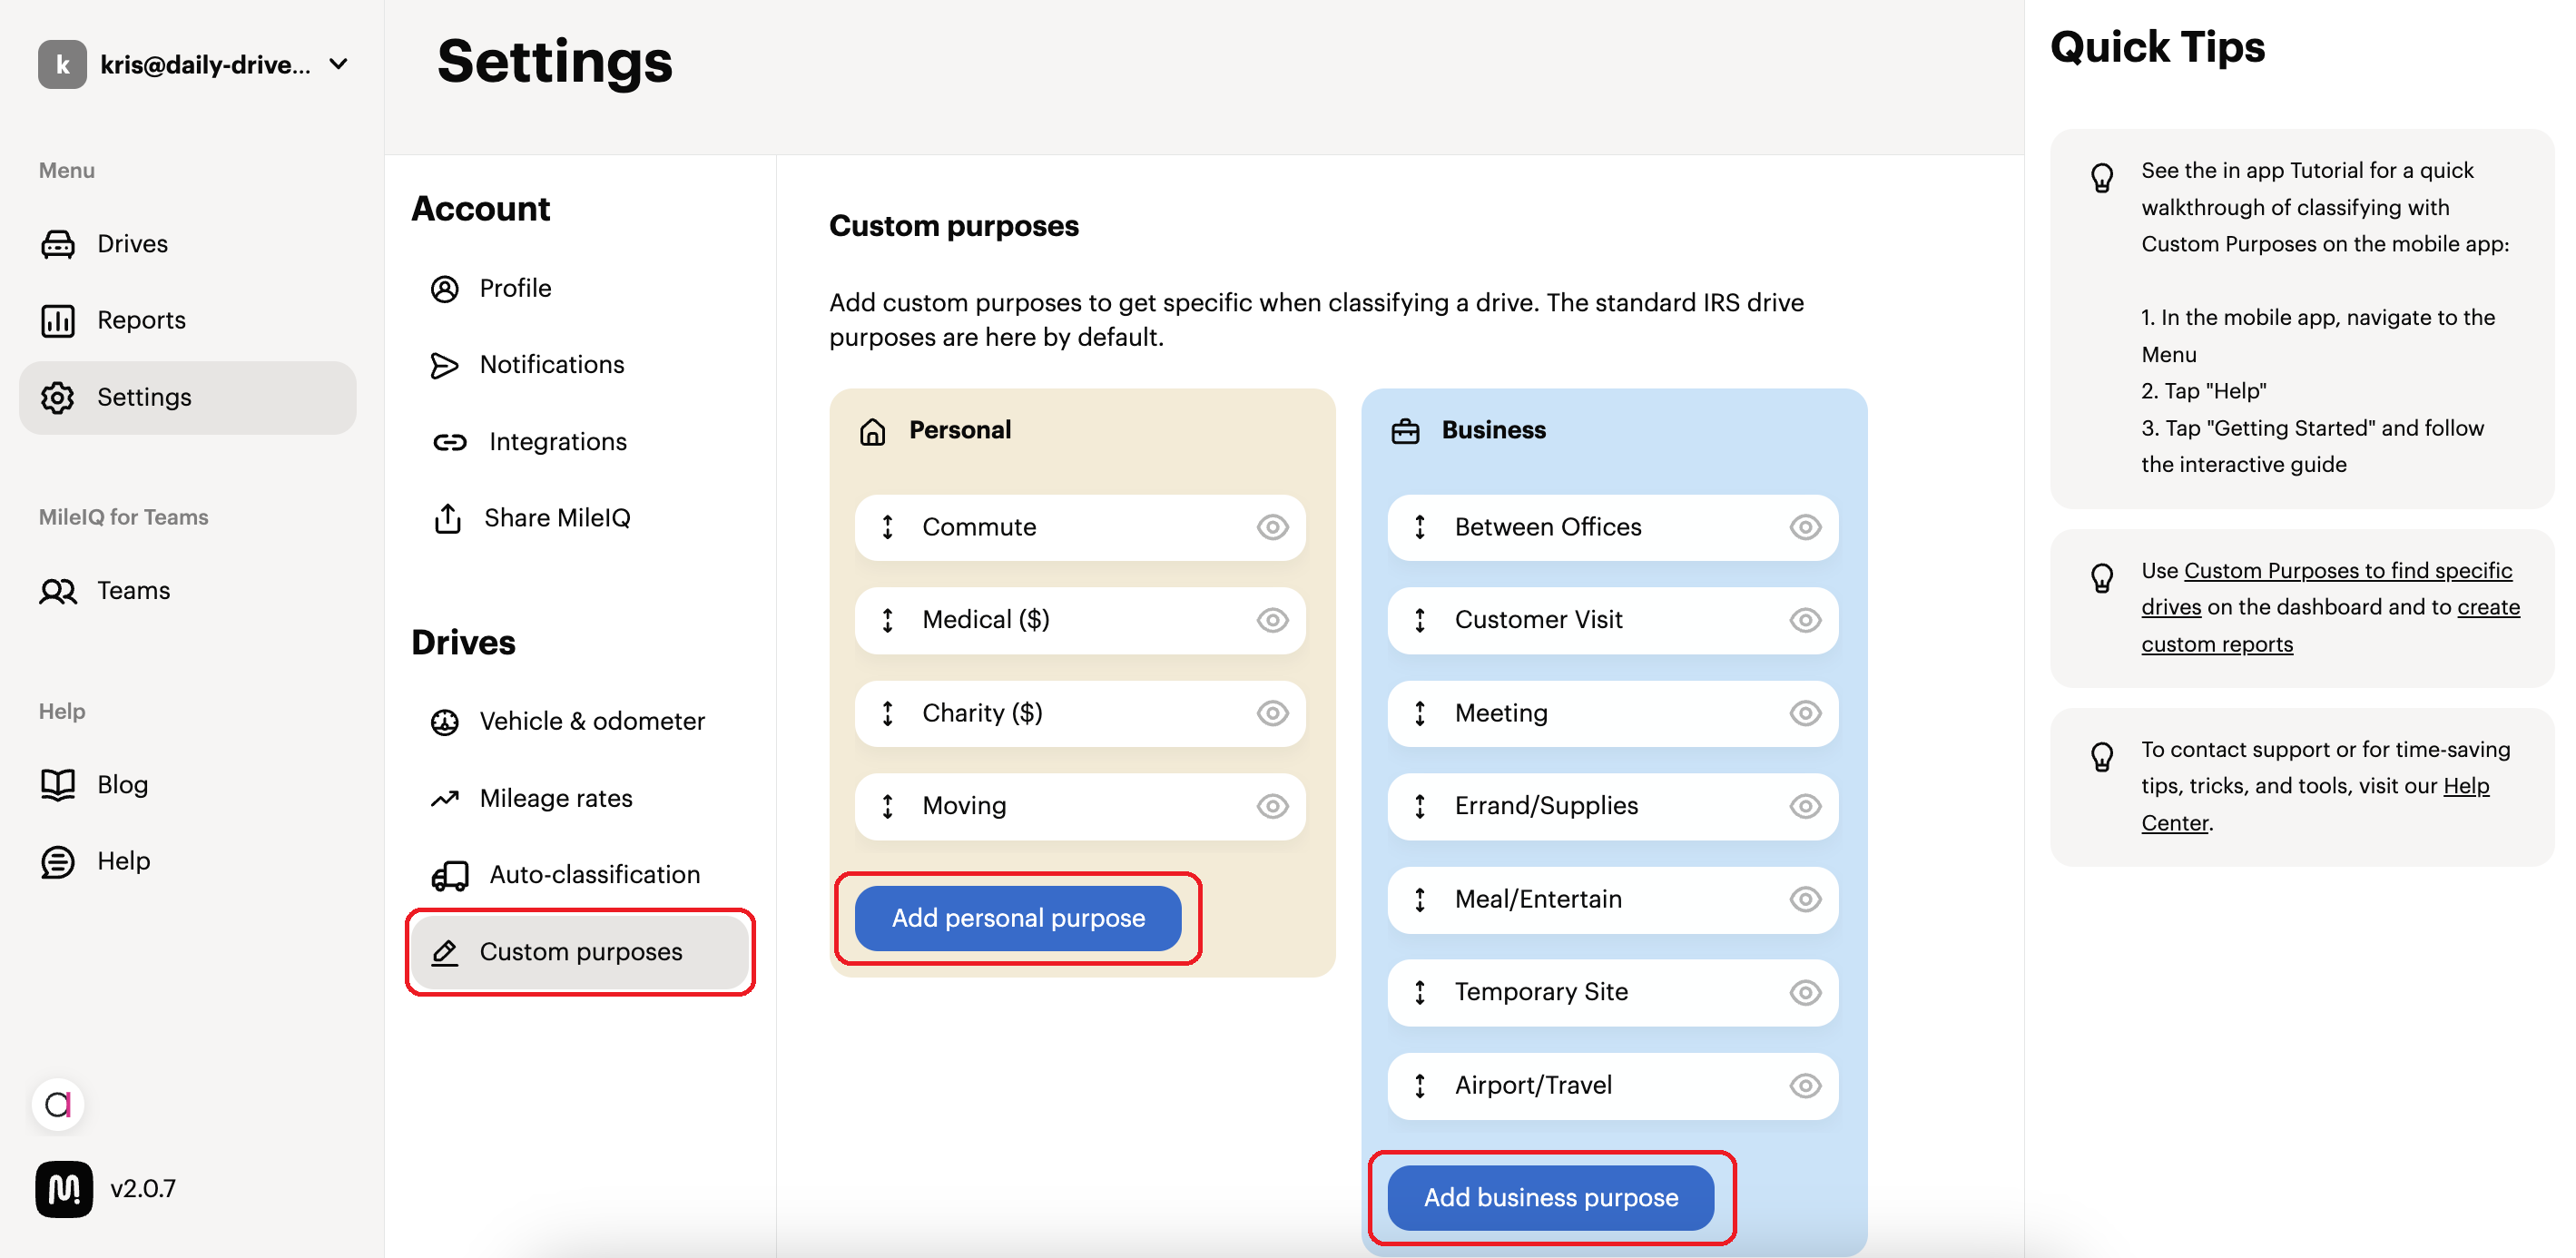
Task: Click the MileIQ logo icon near version number
Action: coord(64,1189)
